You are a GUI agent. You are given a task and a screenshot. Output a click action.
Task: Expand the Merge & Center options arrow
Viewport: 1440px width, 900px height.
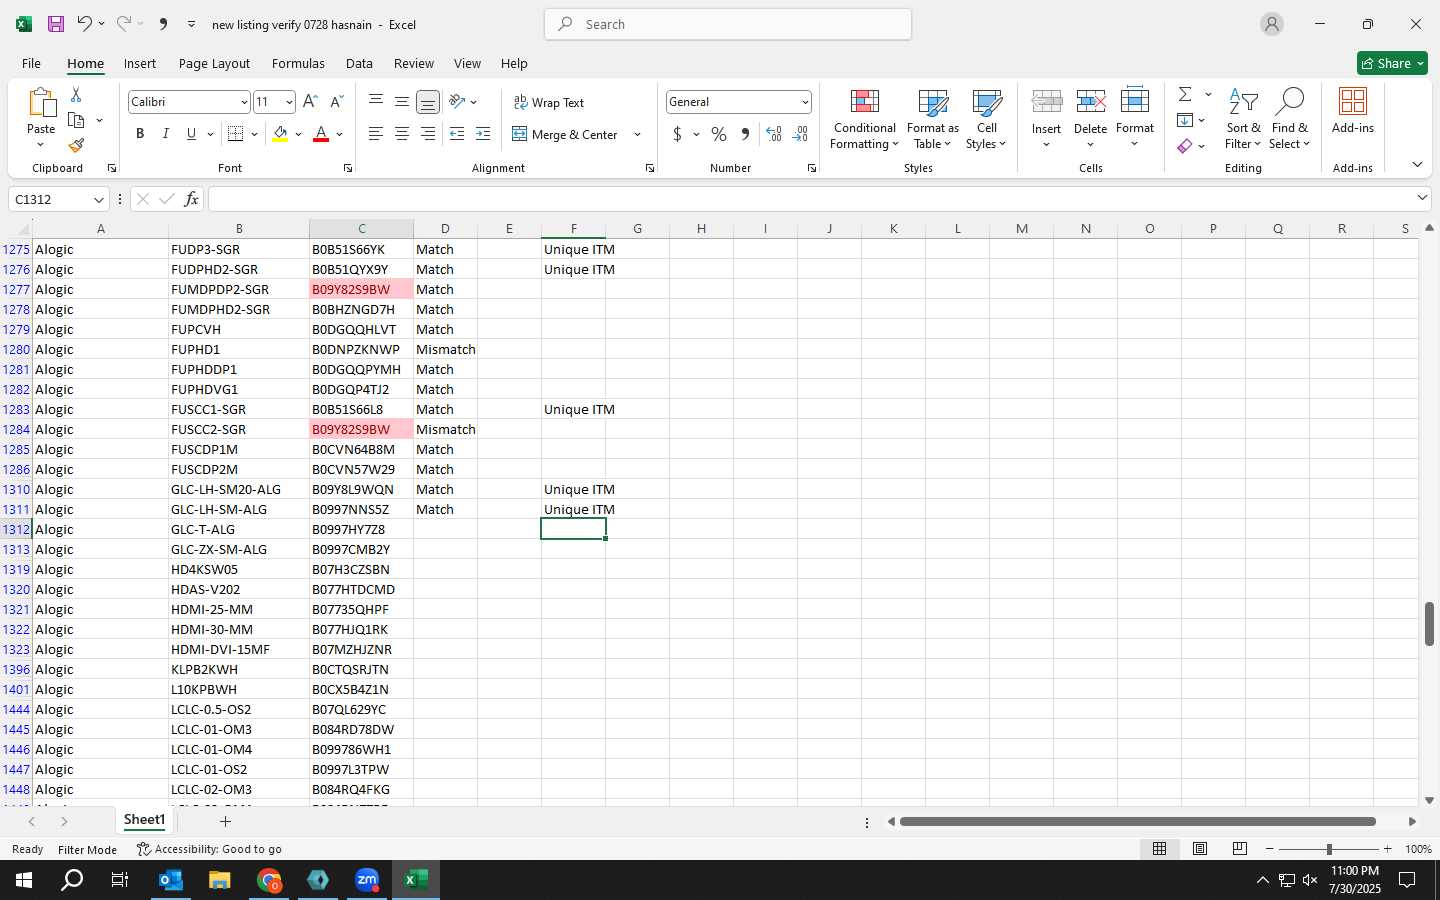pos(637,134)
